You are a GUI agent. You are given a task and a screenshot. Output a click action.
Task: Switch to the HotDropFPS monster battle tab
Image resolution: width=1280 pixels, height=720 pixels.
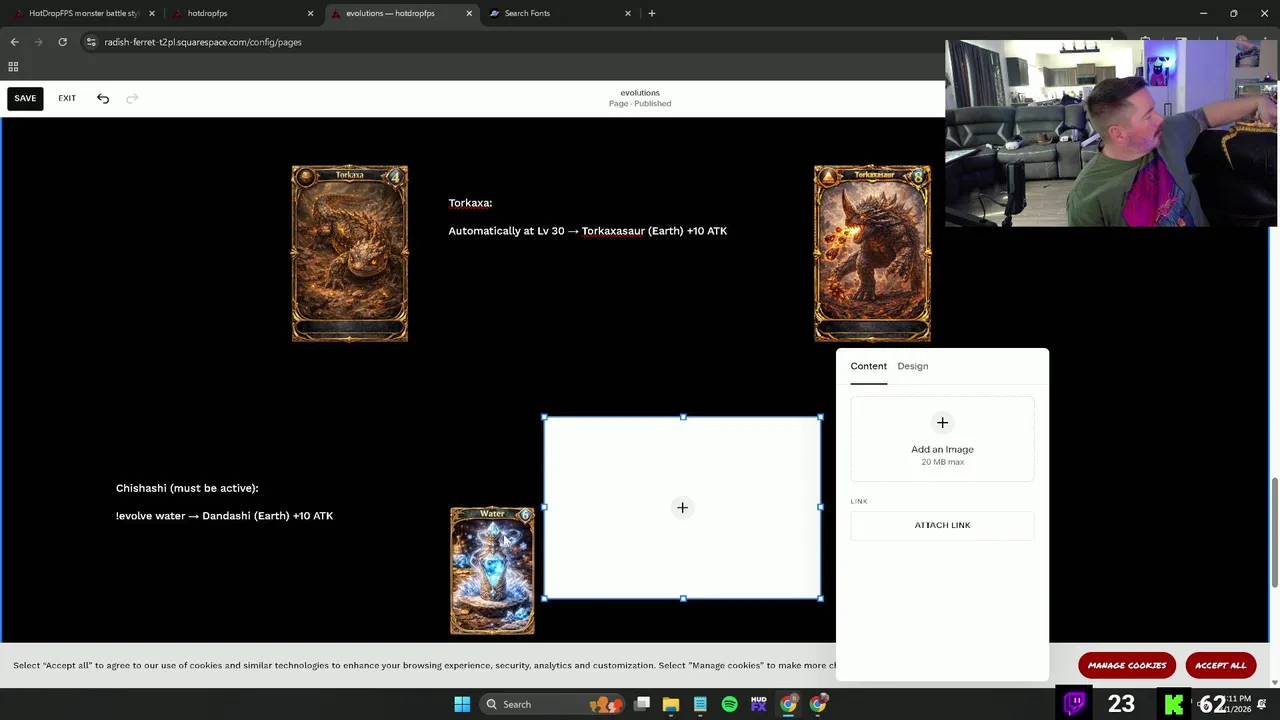click(84, 13)
